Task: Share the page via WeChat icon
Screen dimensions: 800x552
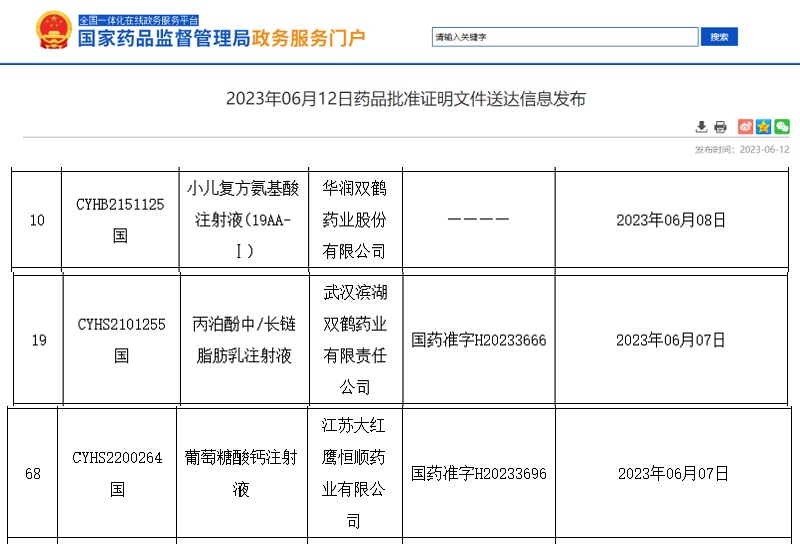Action: point(782,127)
